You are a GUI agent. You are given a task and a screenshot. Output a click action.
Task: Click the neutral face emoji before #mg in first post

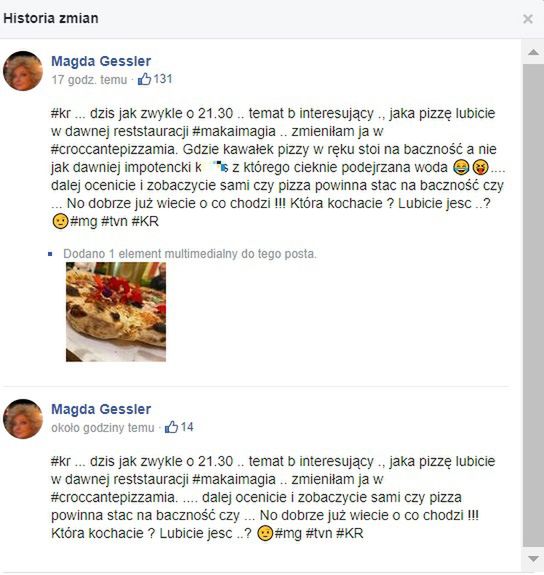[60, 221]
